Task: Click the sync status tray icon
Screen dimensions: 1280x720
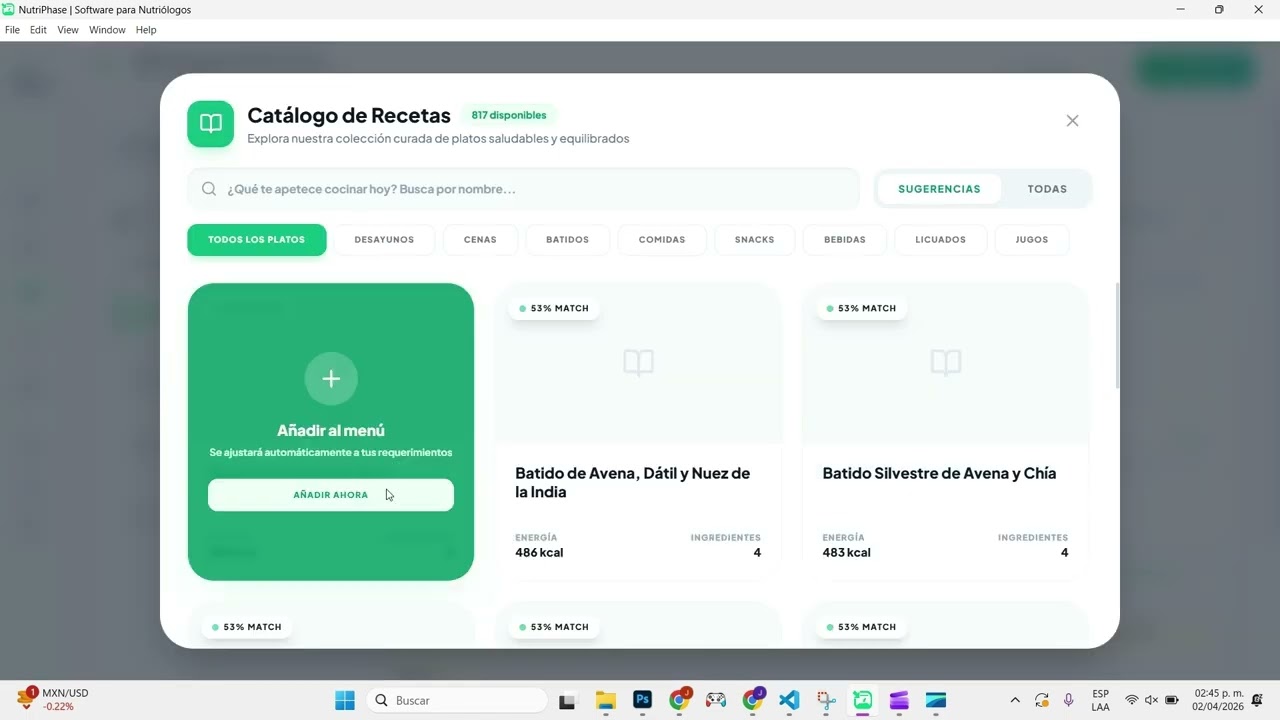Action: 1042,700
